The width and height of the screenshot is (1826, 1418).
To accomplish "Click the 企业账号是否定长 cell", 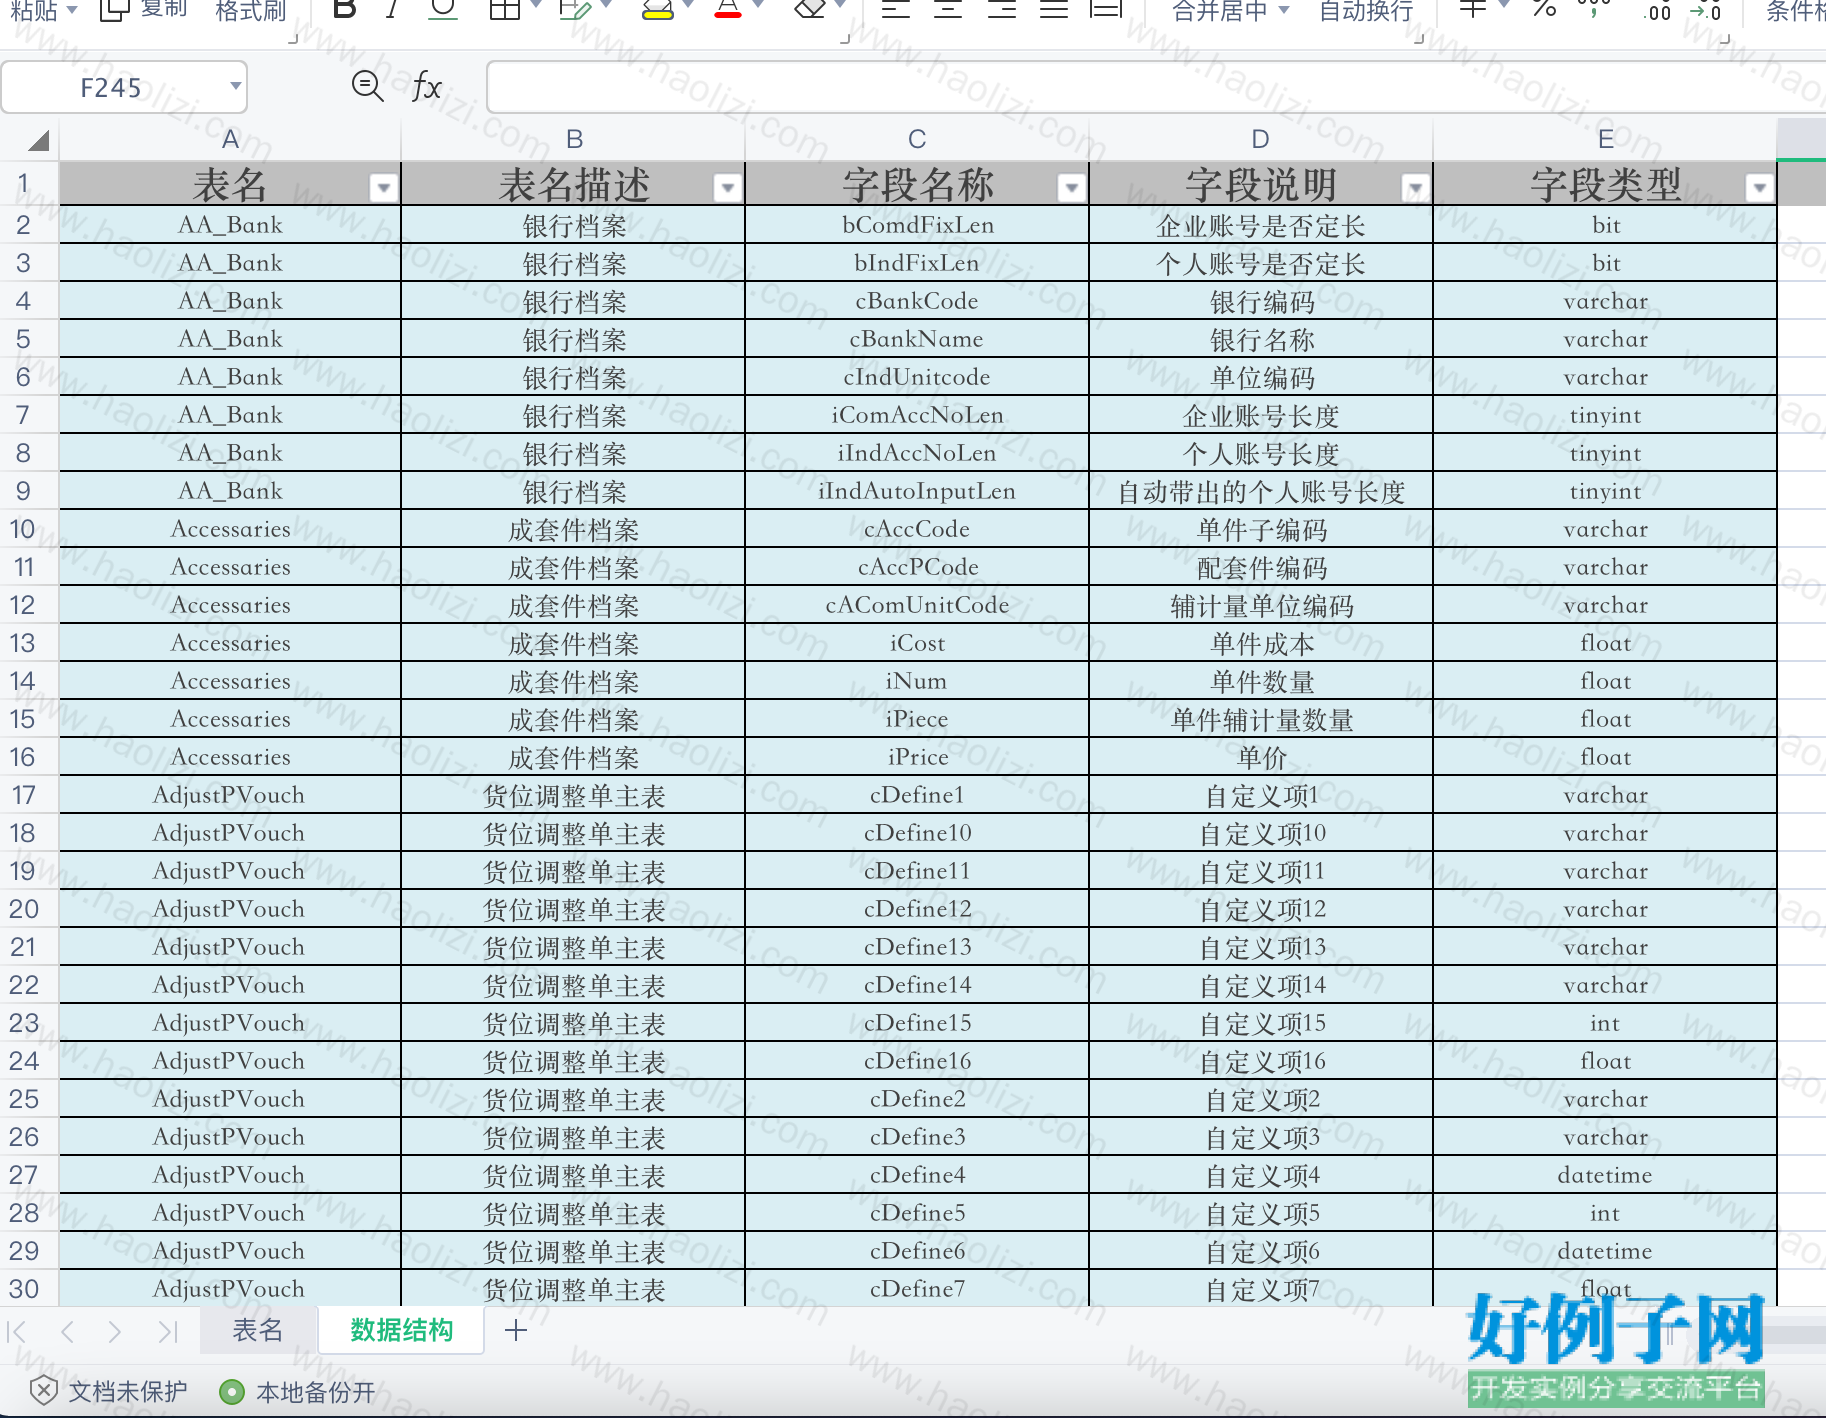I will click(1261, 225).
